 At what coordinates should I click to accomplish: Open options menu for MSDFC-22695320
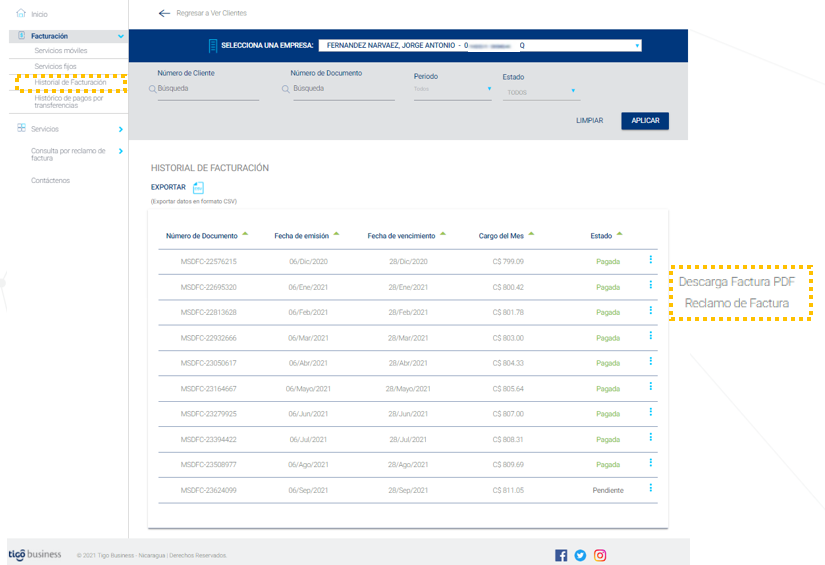tap(651, 285)
